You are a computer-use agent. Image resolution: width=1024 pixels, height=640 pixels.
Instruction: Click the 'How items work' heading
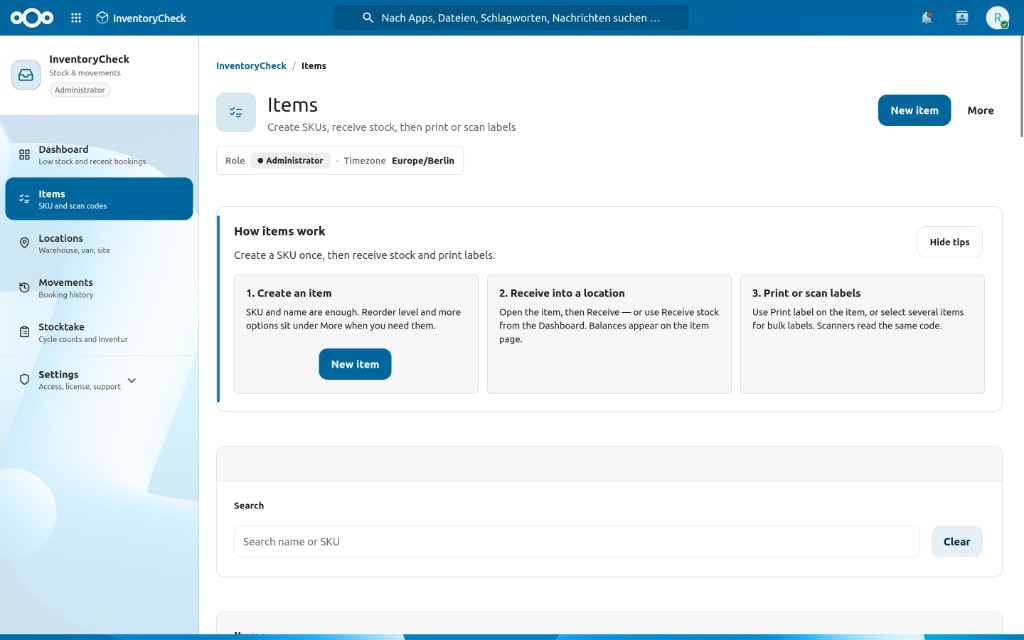(280, 231)
